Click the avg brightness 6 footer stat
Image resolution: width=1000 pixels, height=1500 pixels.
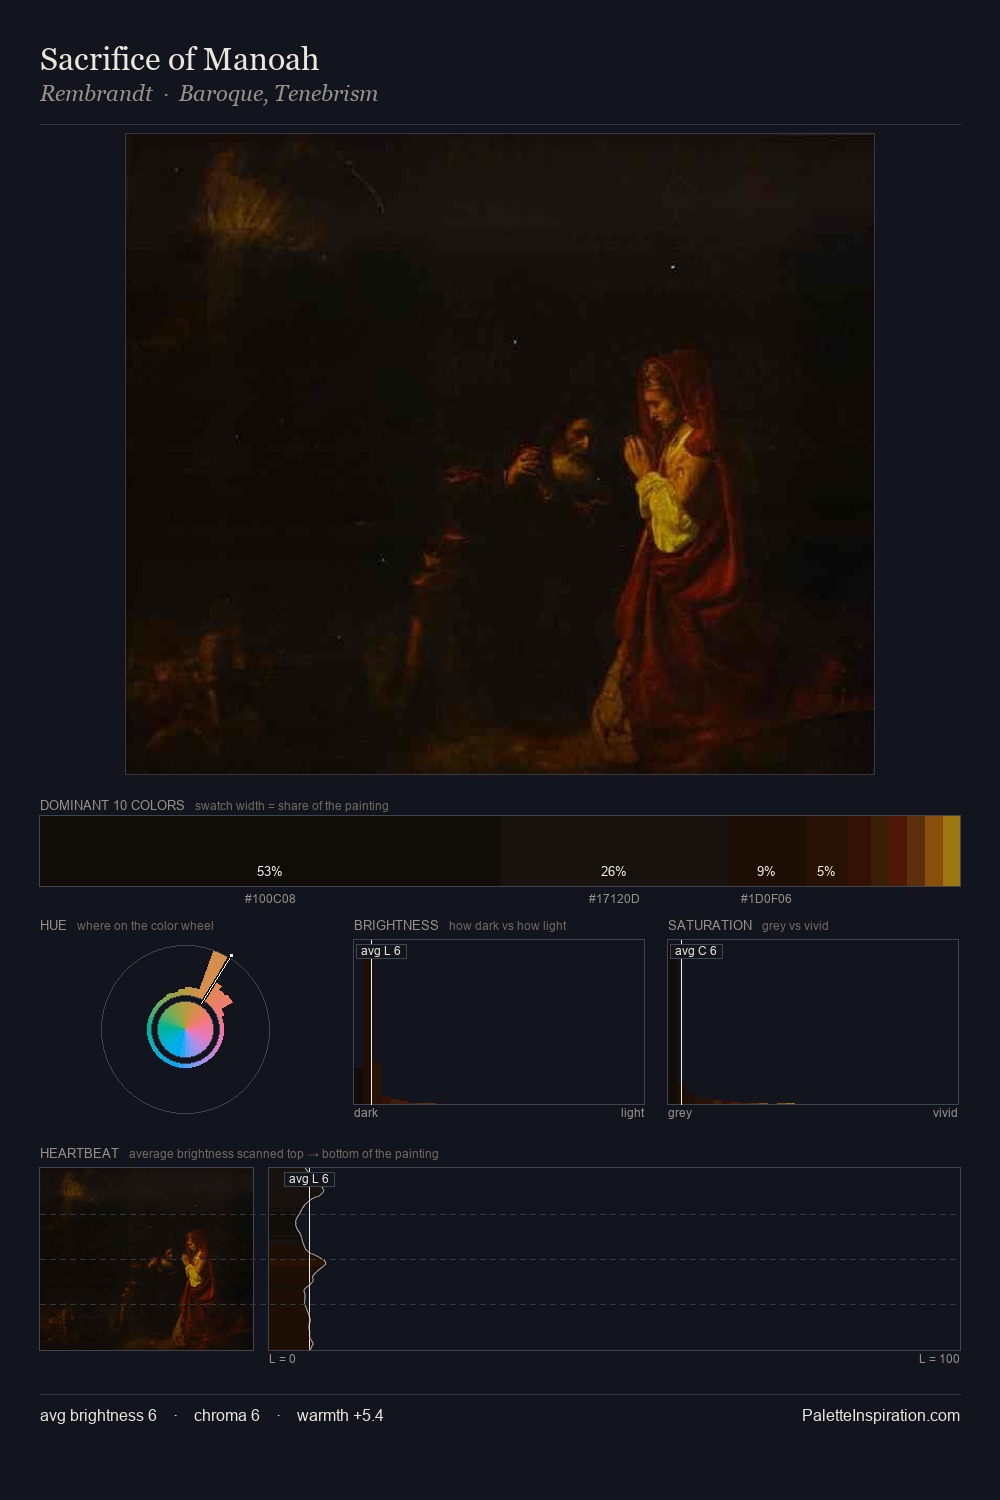(98, 1416)
